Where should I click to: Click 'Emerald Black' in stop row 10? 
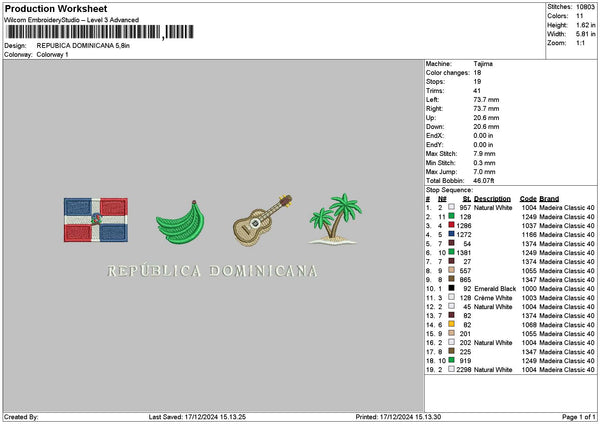tap(495, 289)
